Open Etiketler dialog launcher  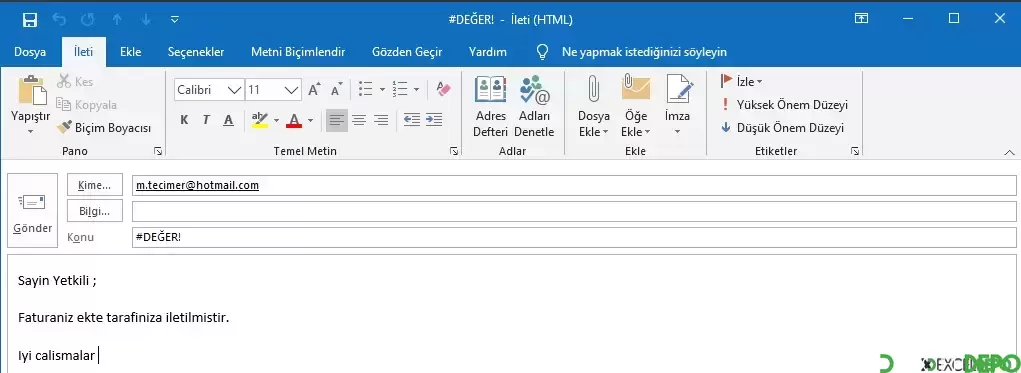pyautogui.click(x=854, y=151)
